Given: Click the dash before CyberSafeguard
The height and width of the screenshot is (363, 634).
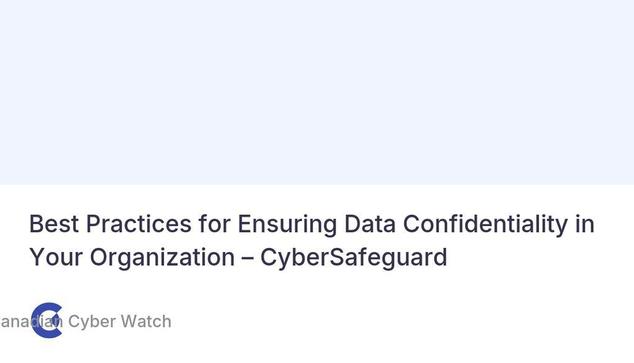Looking at the screenshot, I should (x=247, y=258).
